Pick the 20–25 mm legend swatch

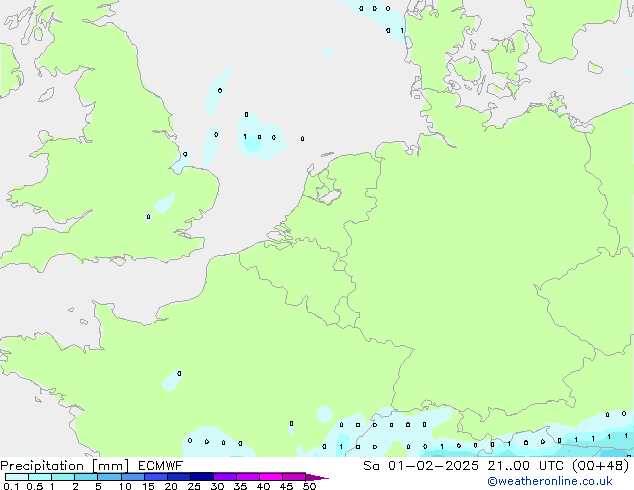(179, 477)
